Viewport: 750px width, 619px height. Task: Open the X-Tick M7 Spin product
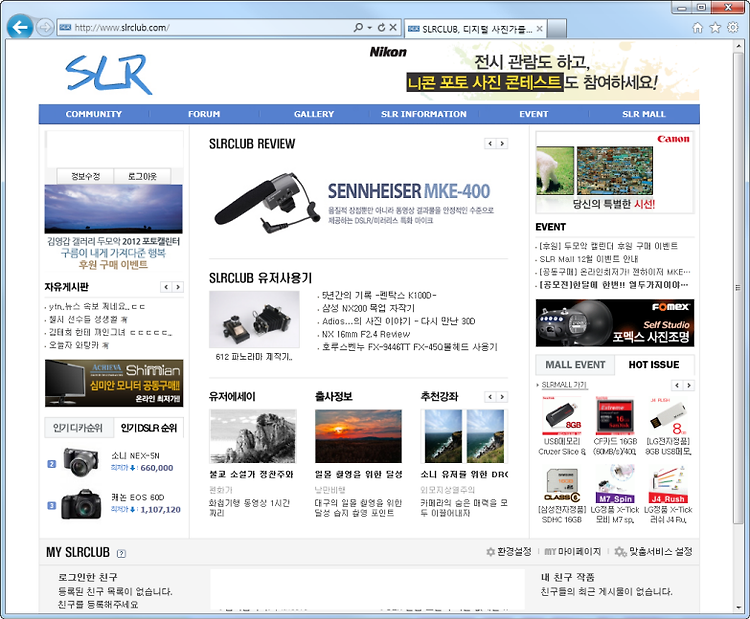pos(615,484)
